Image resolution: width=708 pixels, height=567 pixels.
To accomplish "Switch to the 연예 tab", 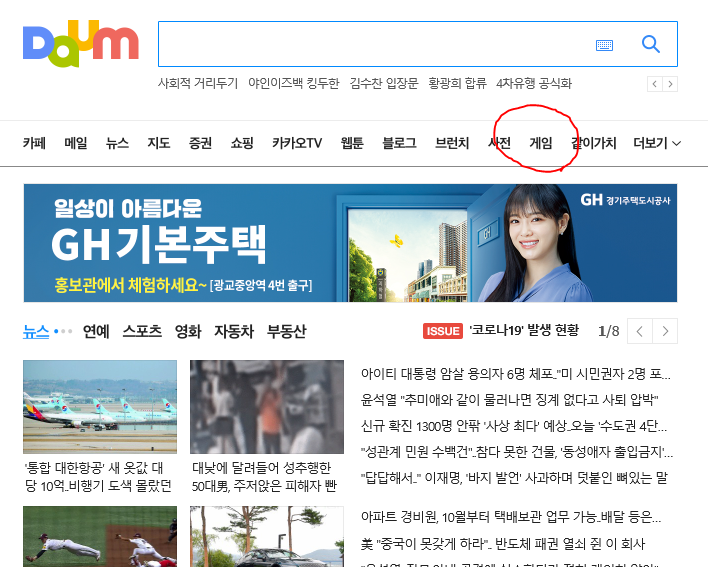I will (x=96, y=331).
